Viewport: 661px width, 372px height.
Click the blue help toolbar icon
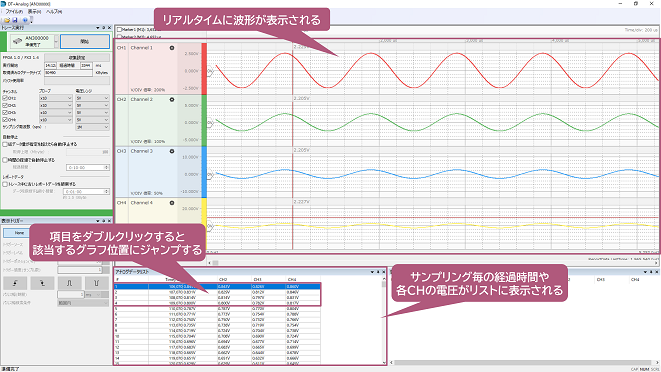pos(25,20)
